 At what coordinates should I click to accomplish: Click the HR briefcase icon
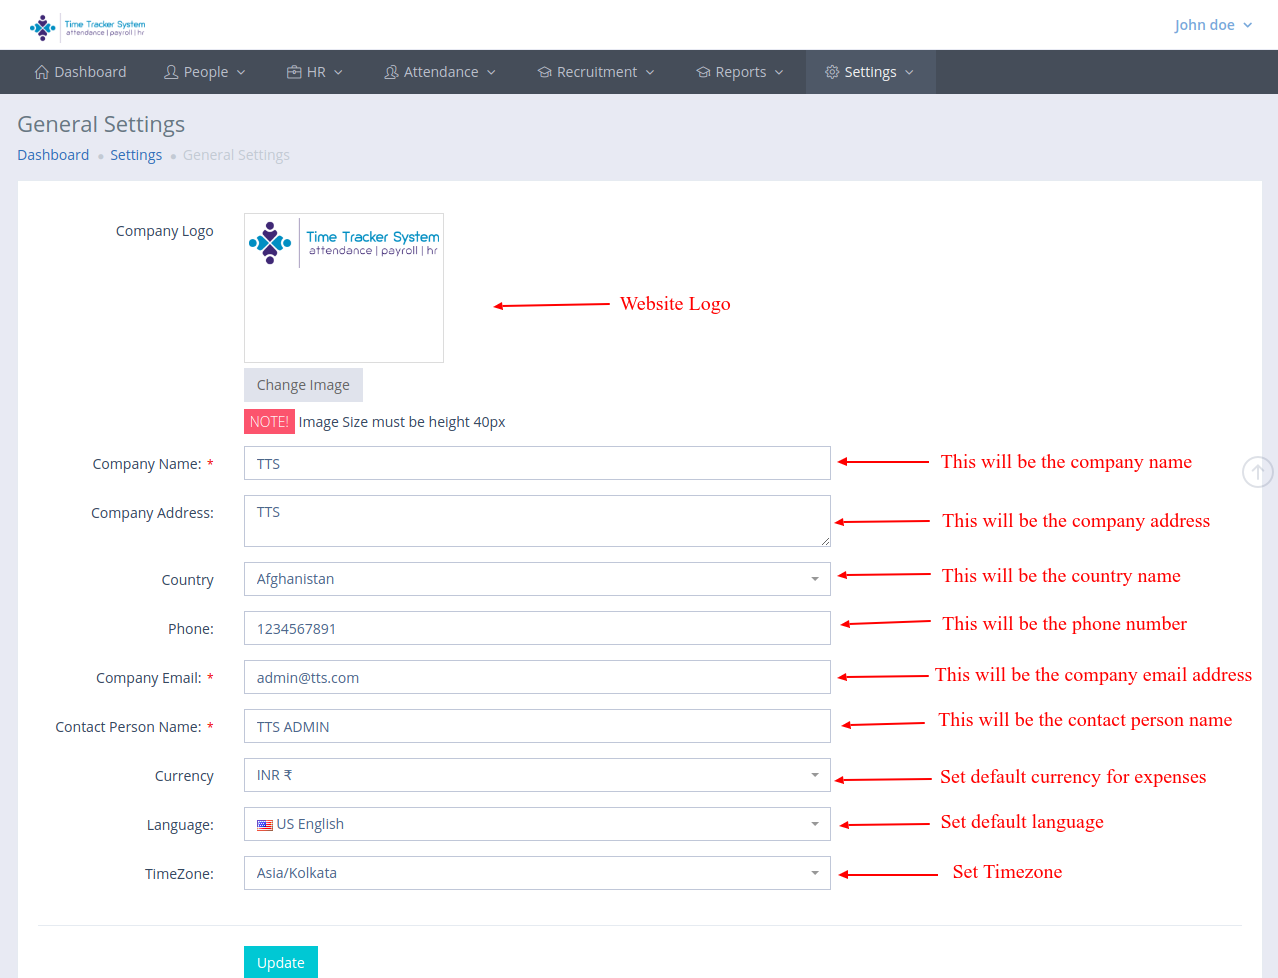[294, 72]
